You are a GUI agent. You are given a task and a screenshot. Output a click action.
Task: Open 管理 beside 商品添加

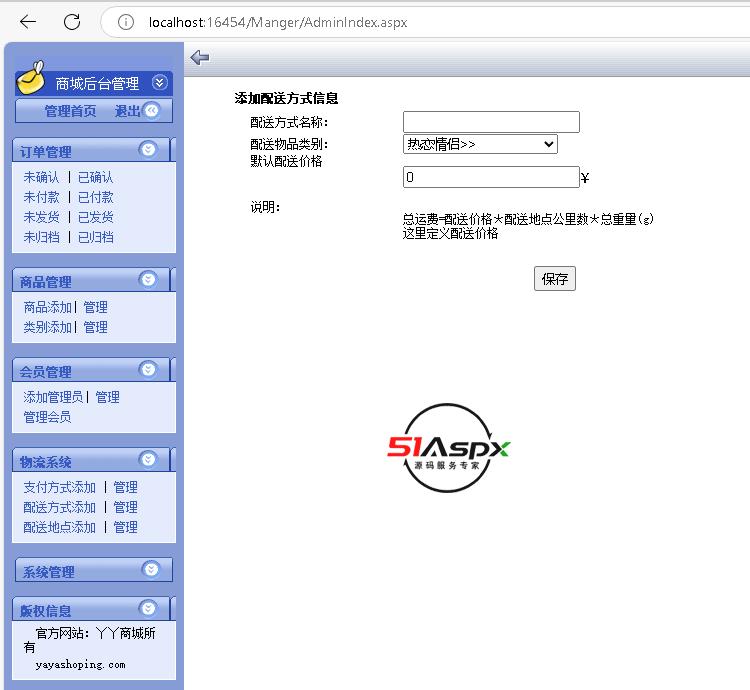click(96, 307)
